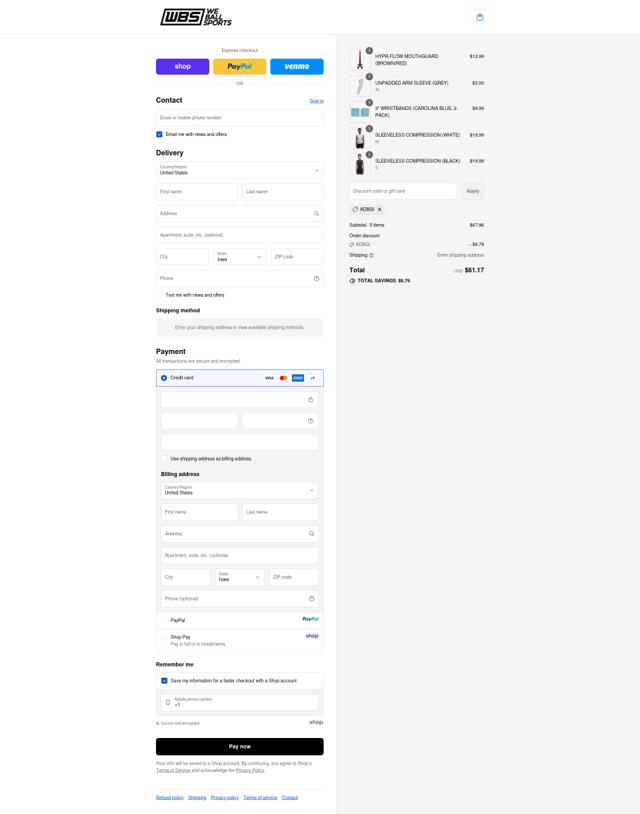Open the Sleeveless Compression Black thumbnail
The height and width of the screenshot is (814, 640).
click(359, 164)
